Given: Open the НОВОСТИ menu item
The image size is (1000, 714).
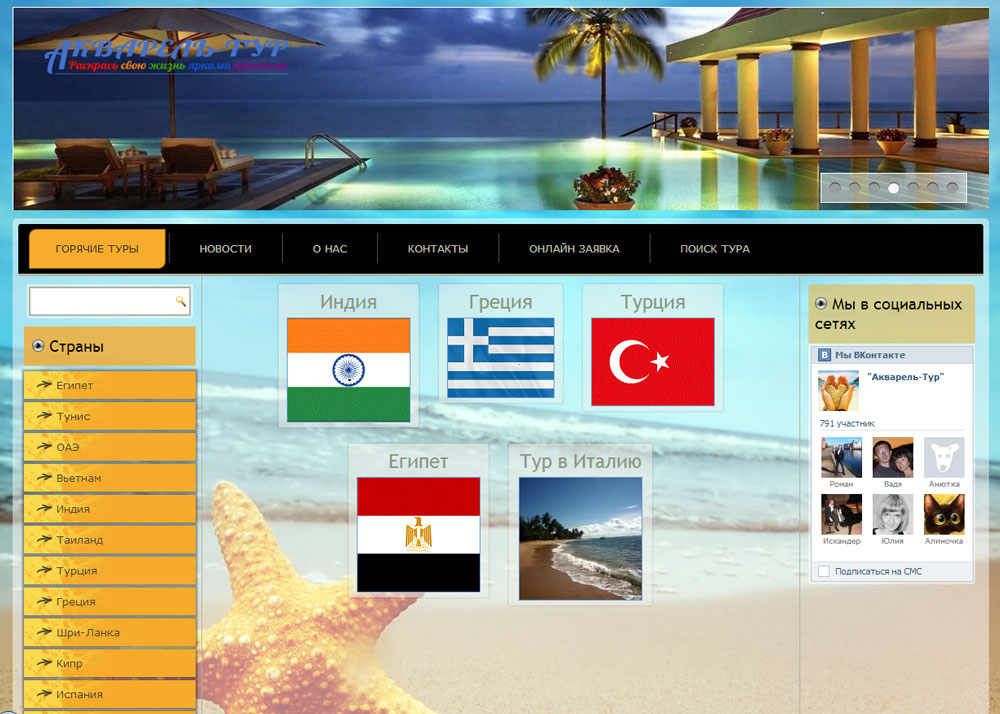Looking at the screenshot, I should [225, 249].
